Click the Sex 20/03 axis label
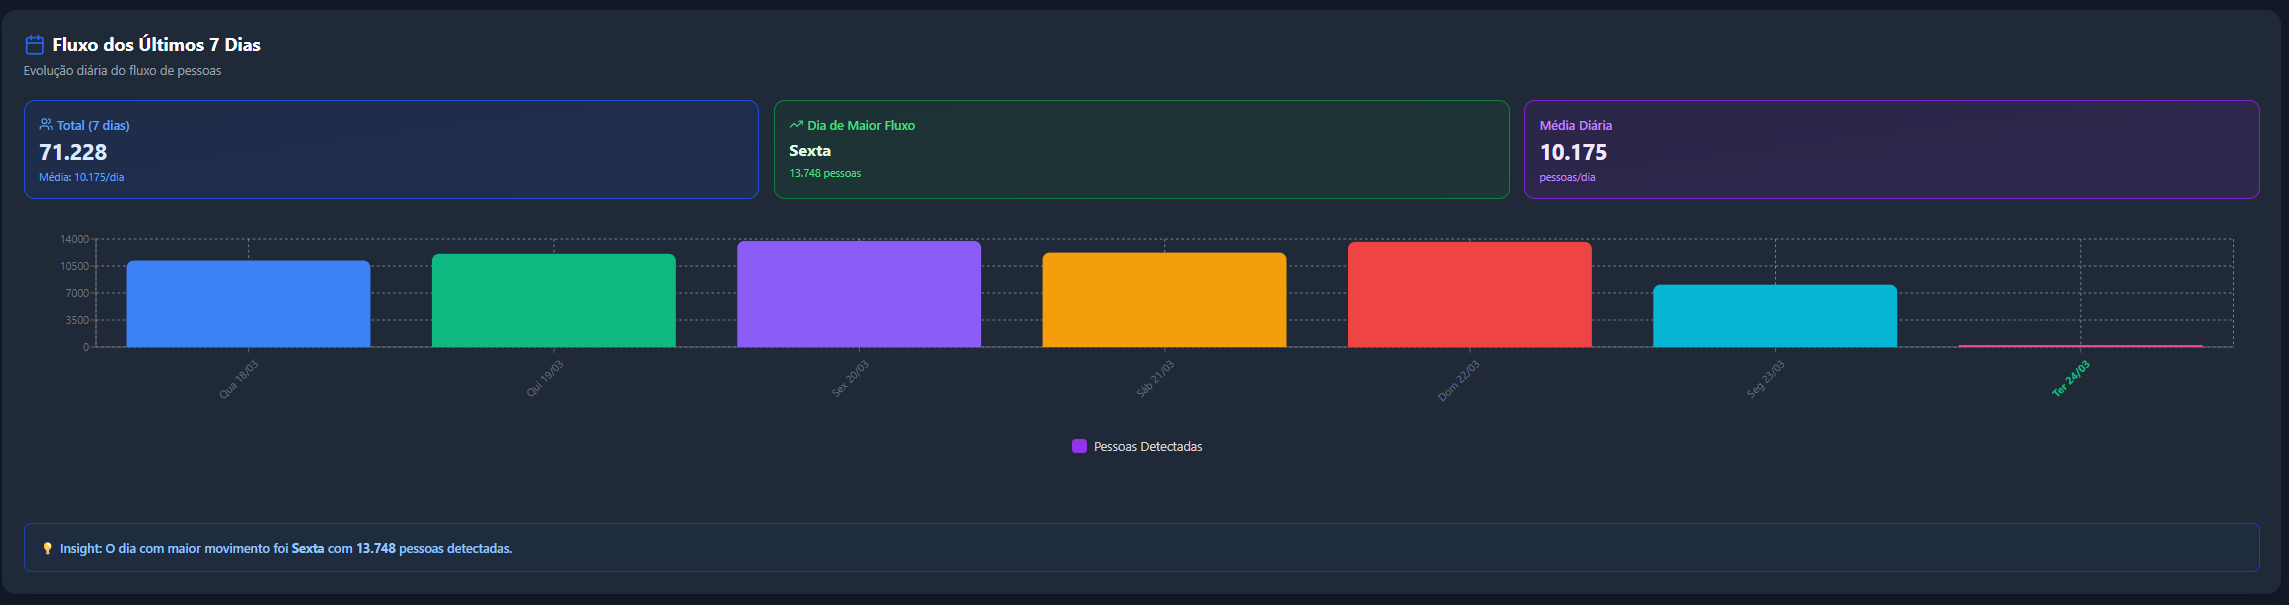Screen dimensions: 2289x605 click(x=850, y=379)
